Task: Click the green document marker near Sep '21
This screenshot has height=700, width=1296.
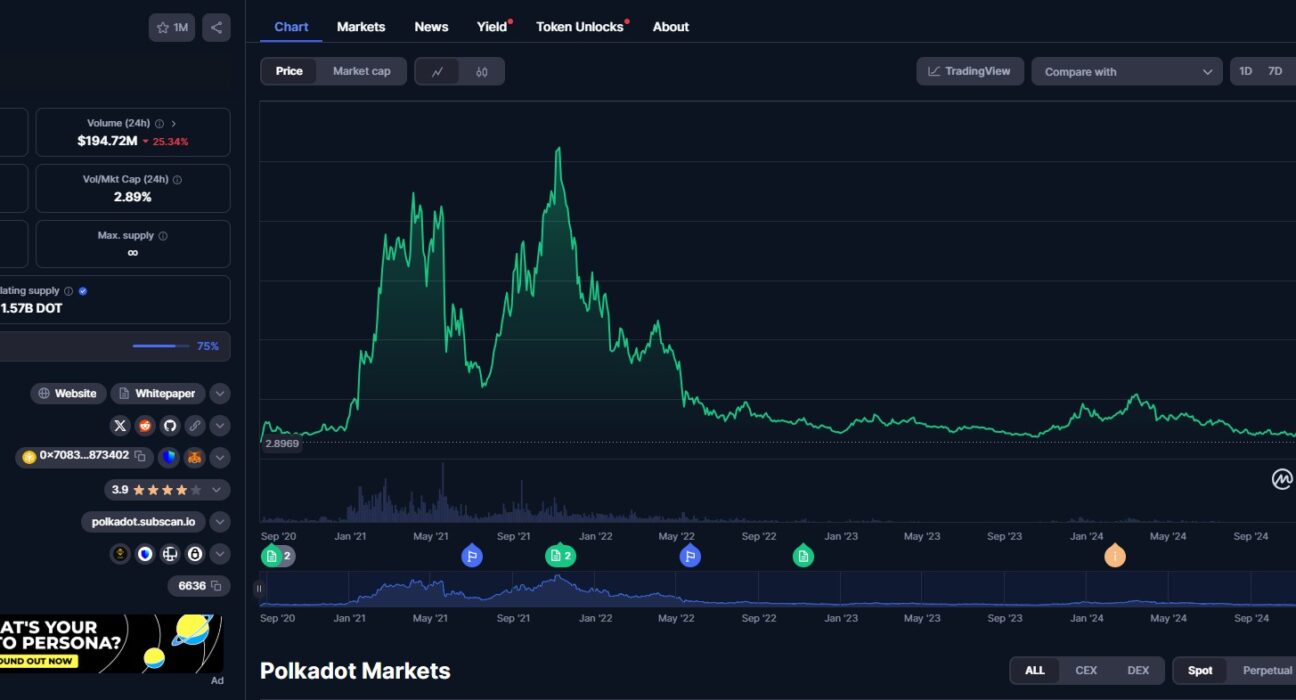Action: click(560, 556)
